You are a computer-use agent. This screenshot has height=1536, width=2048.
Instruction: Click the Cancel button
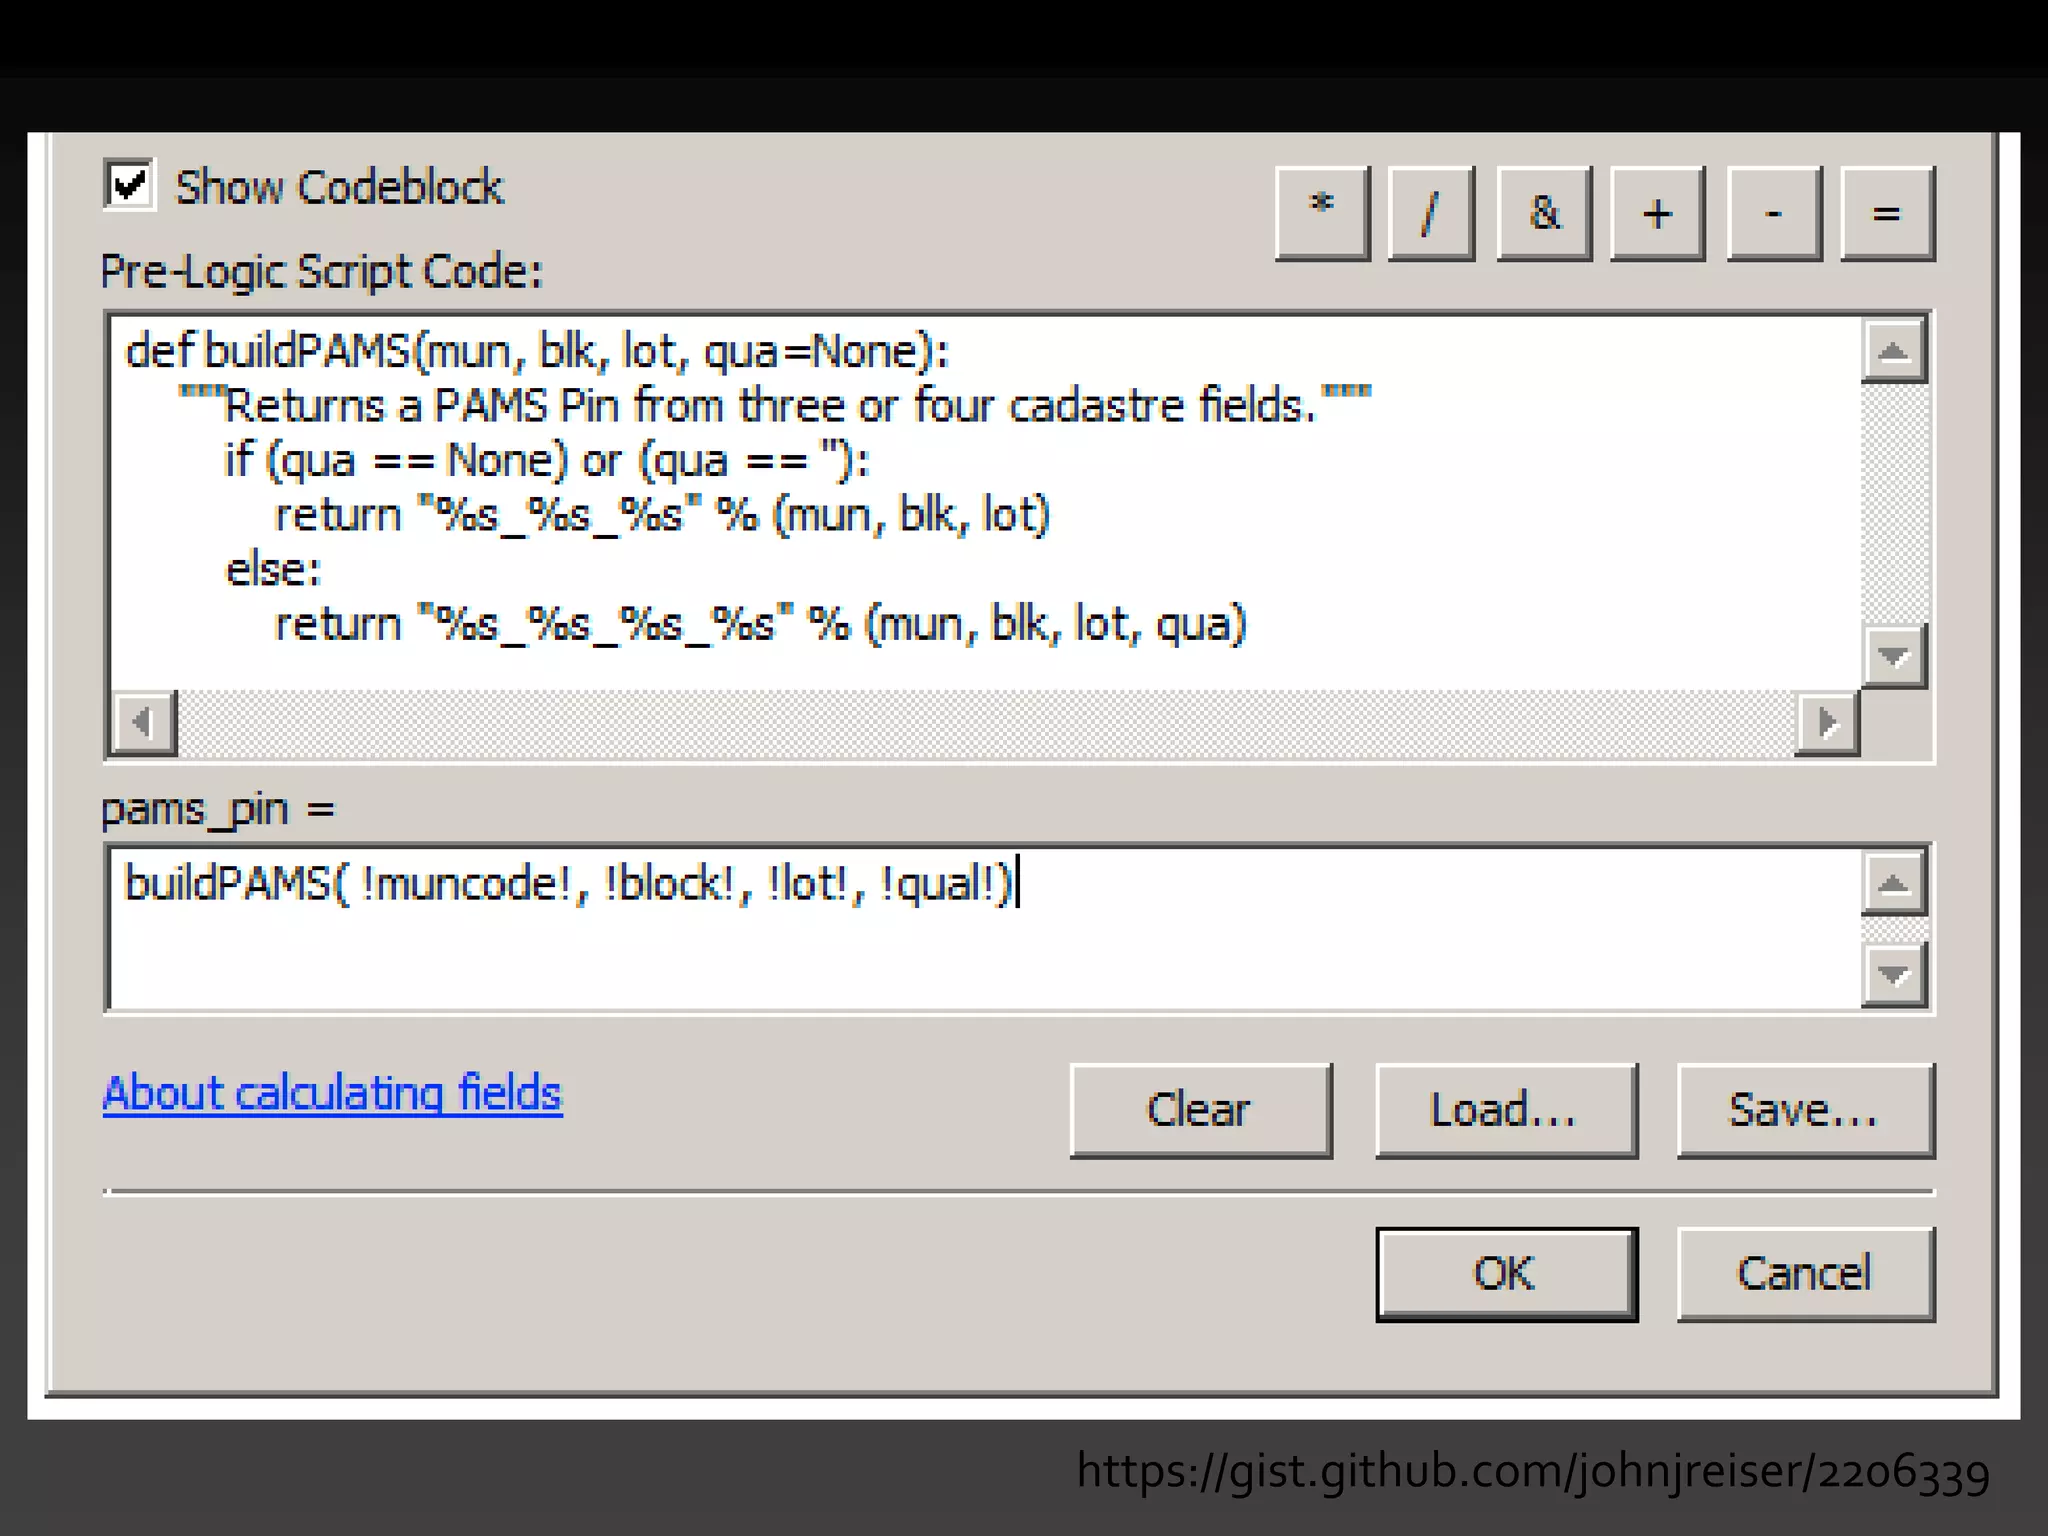[x=1805, y=1273]
